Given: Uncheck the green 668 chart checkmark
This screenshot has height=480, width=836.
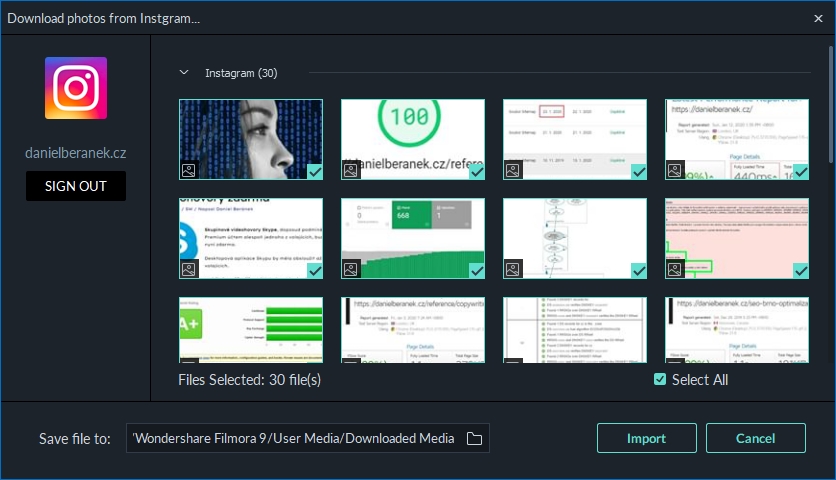Looking at the screenshot, I should point(477,271).
